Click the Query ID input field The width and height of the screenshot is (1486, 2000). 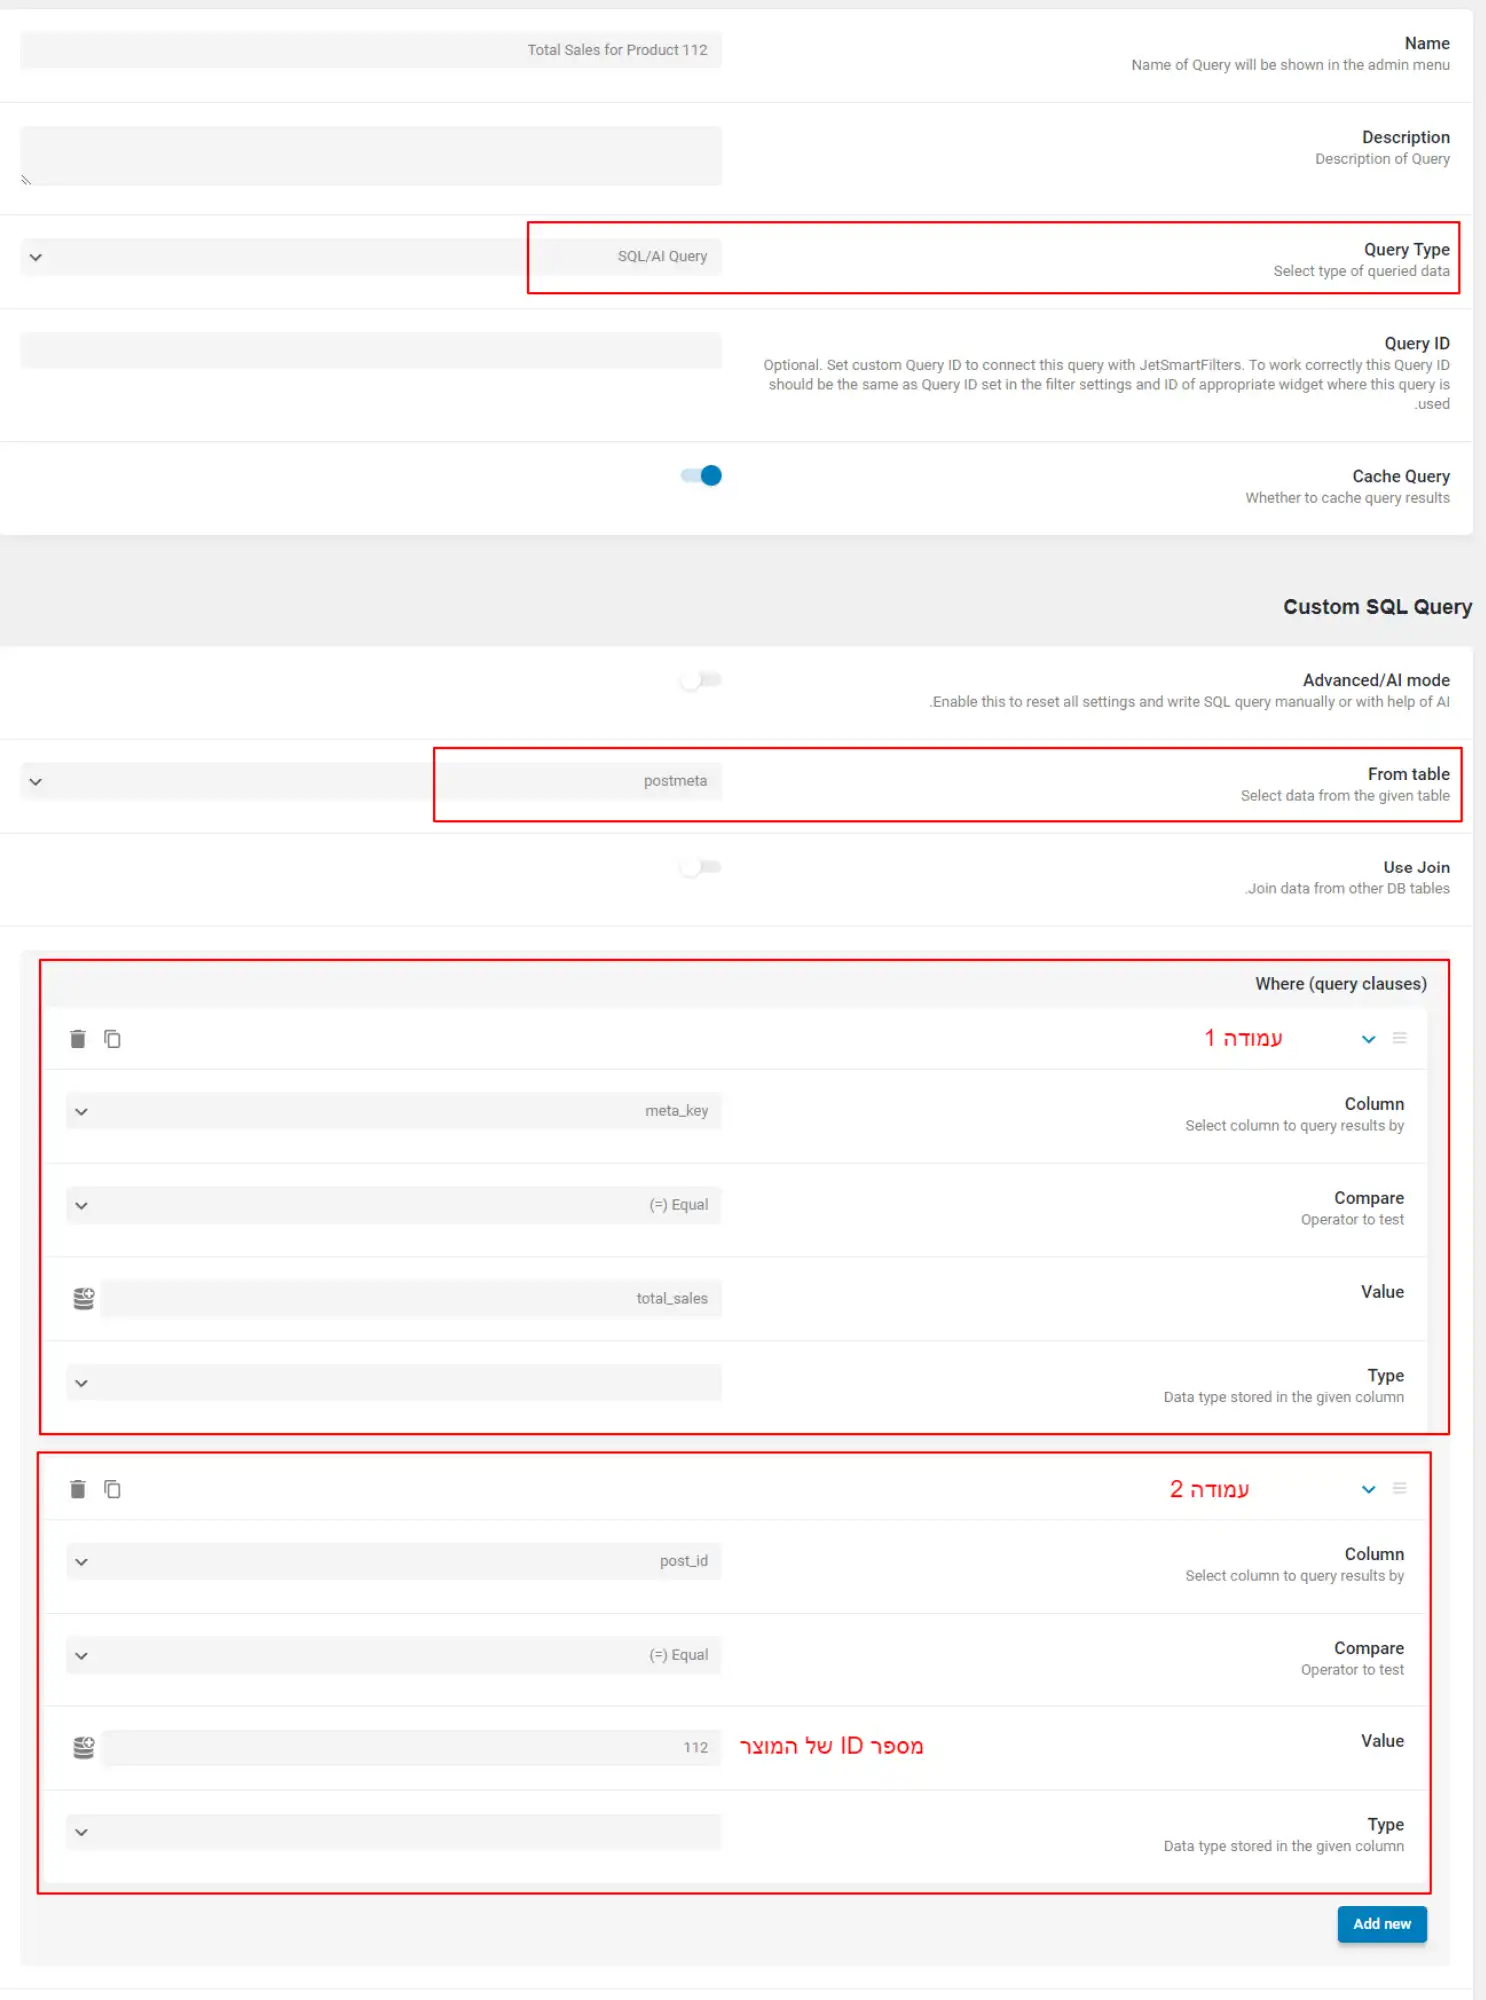[371, 351]
